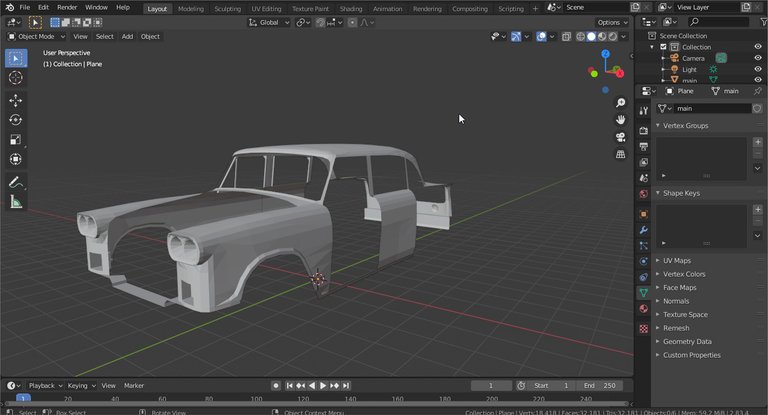Image resolution: width=768 pixels, height=415 pixels.
Task: Click the End frame 250 field
Action: pyautogui.click(x=600, y=386)
